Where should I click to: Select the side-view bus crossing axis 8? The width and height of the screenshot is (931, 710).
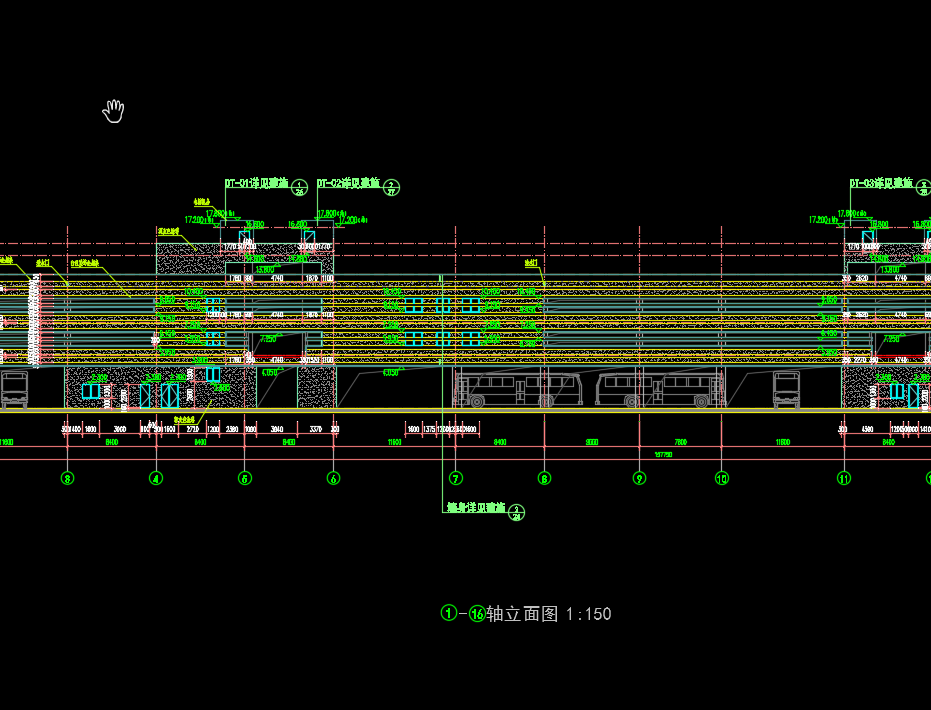click(x=518, y=389)
